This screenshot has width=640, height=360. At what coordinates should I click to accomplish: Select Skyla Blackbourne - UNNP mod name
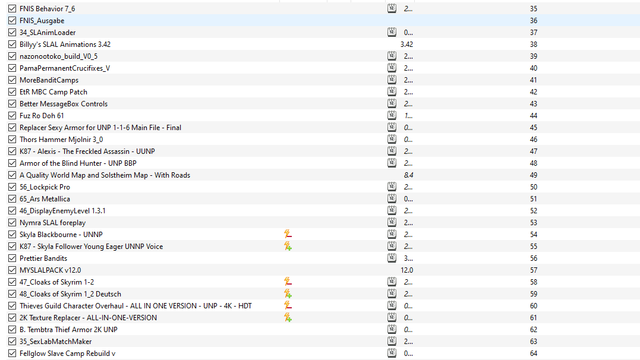click(x=61, y=234)
